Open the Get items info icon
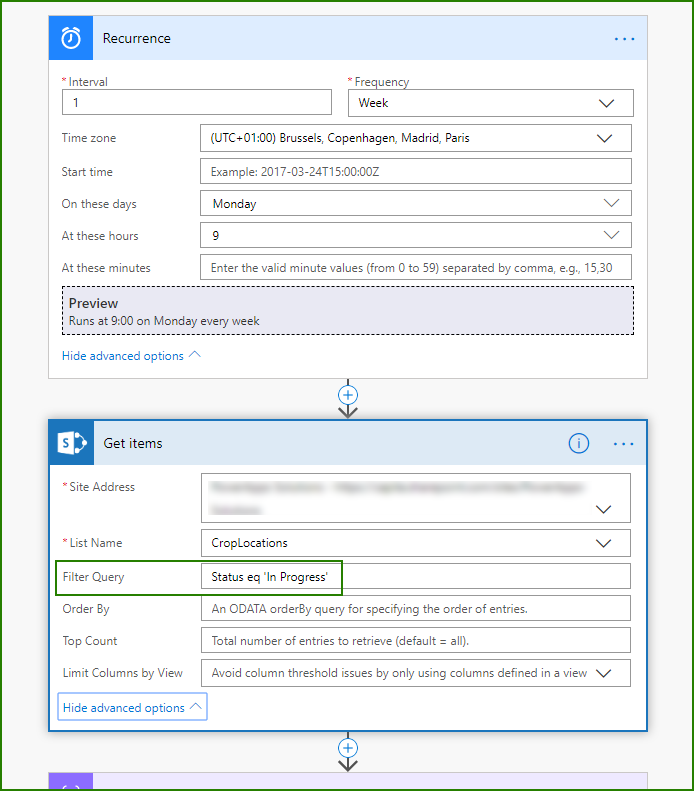 [579, 443]
